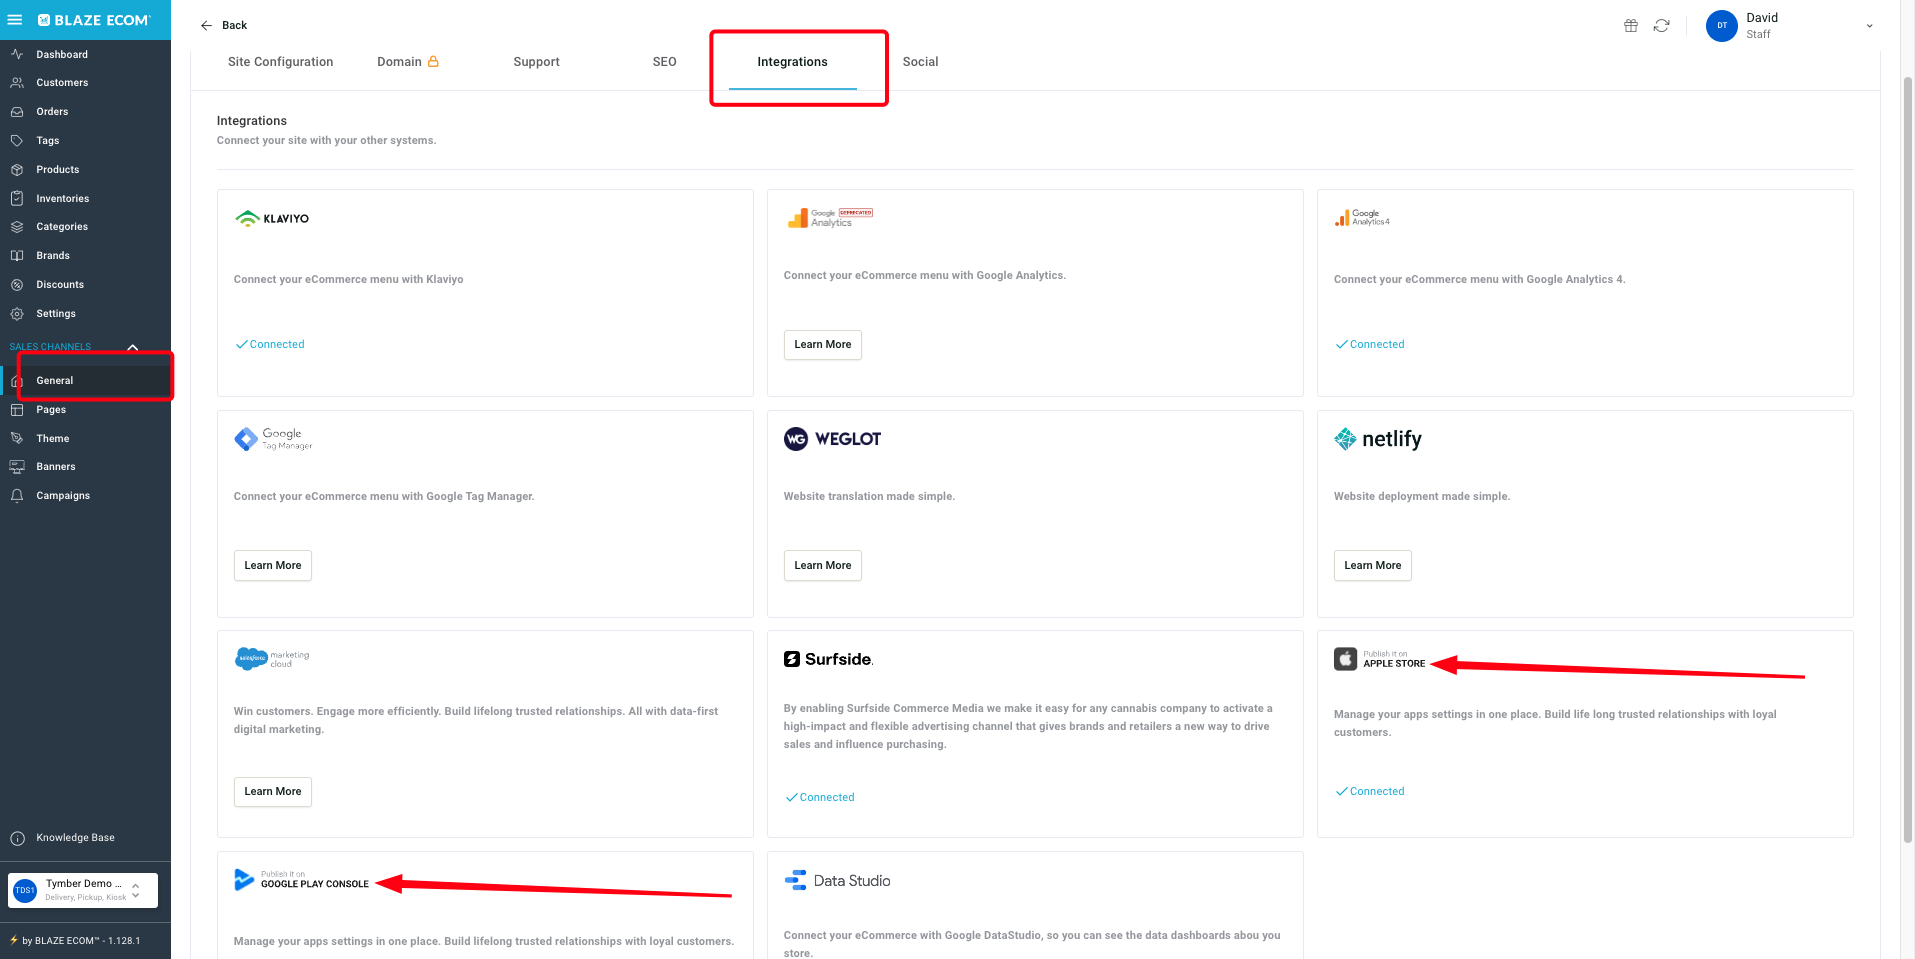The image size is (1915, 959).
Task: Toggle the hamburger menu icon
Action: 15,20
